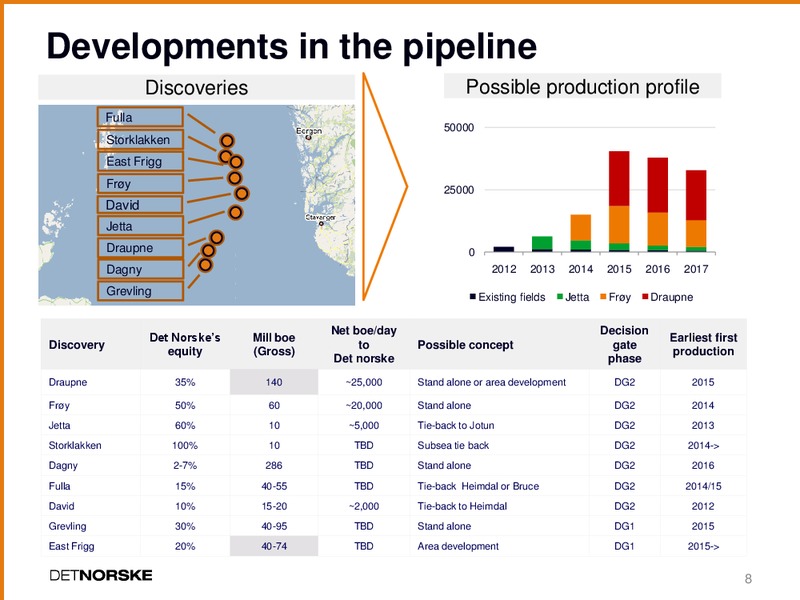The width and height of the screenshot is (800, 600).
Task: Click the orange Frøy legend swatch
Action: pyautogui.click(x=603, y=296)
